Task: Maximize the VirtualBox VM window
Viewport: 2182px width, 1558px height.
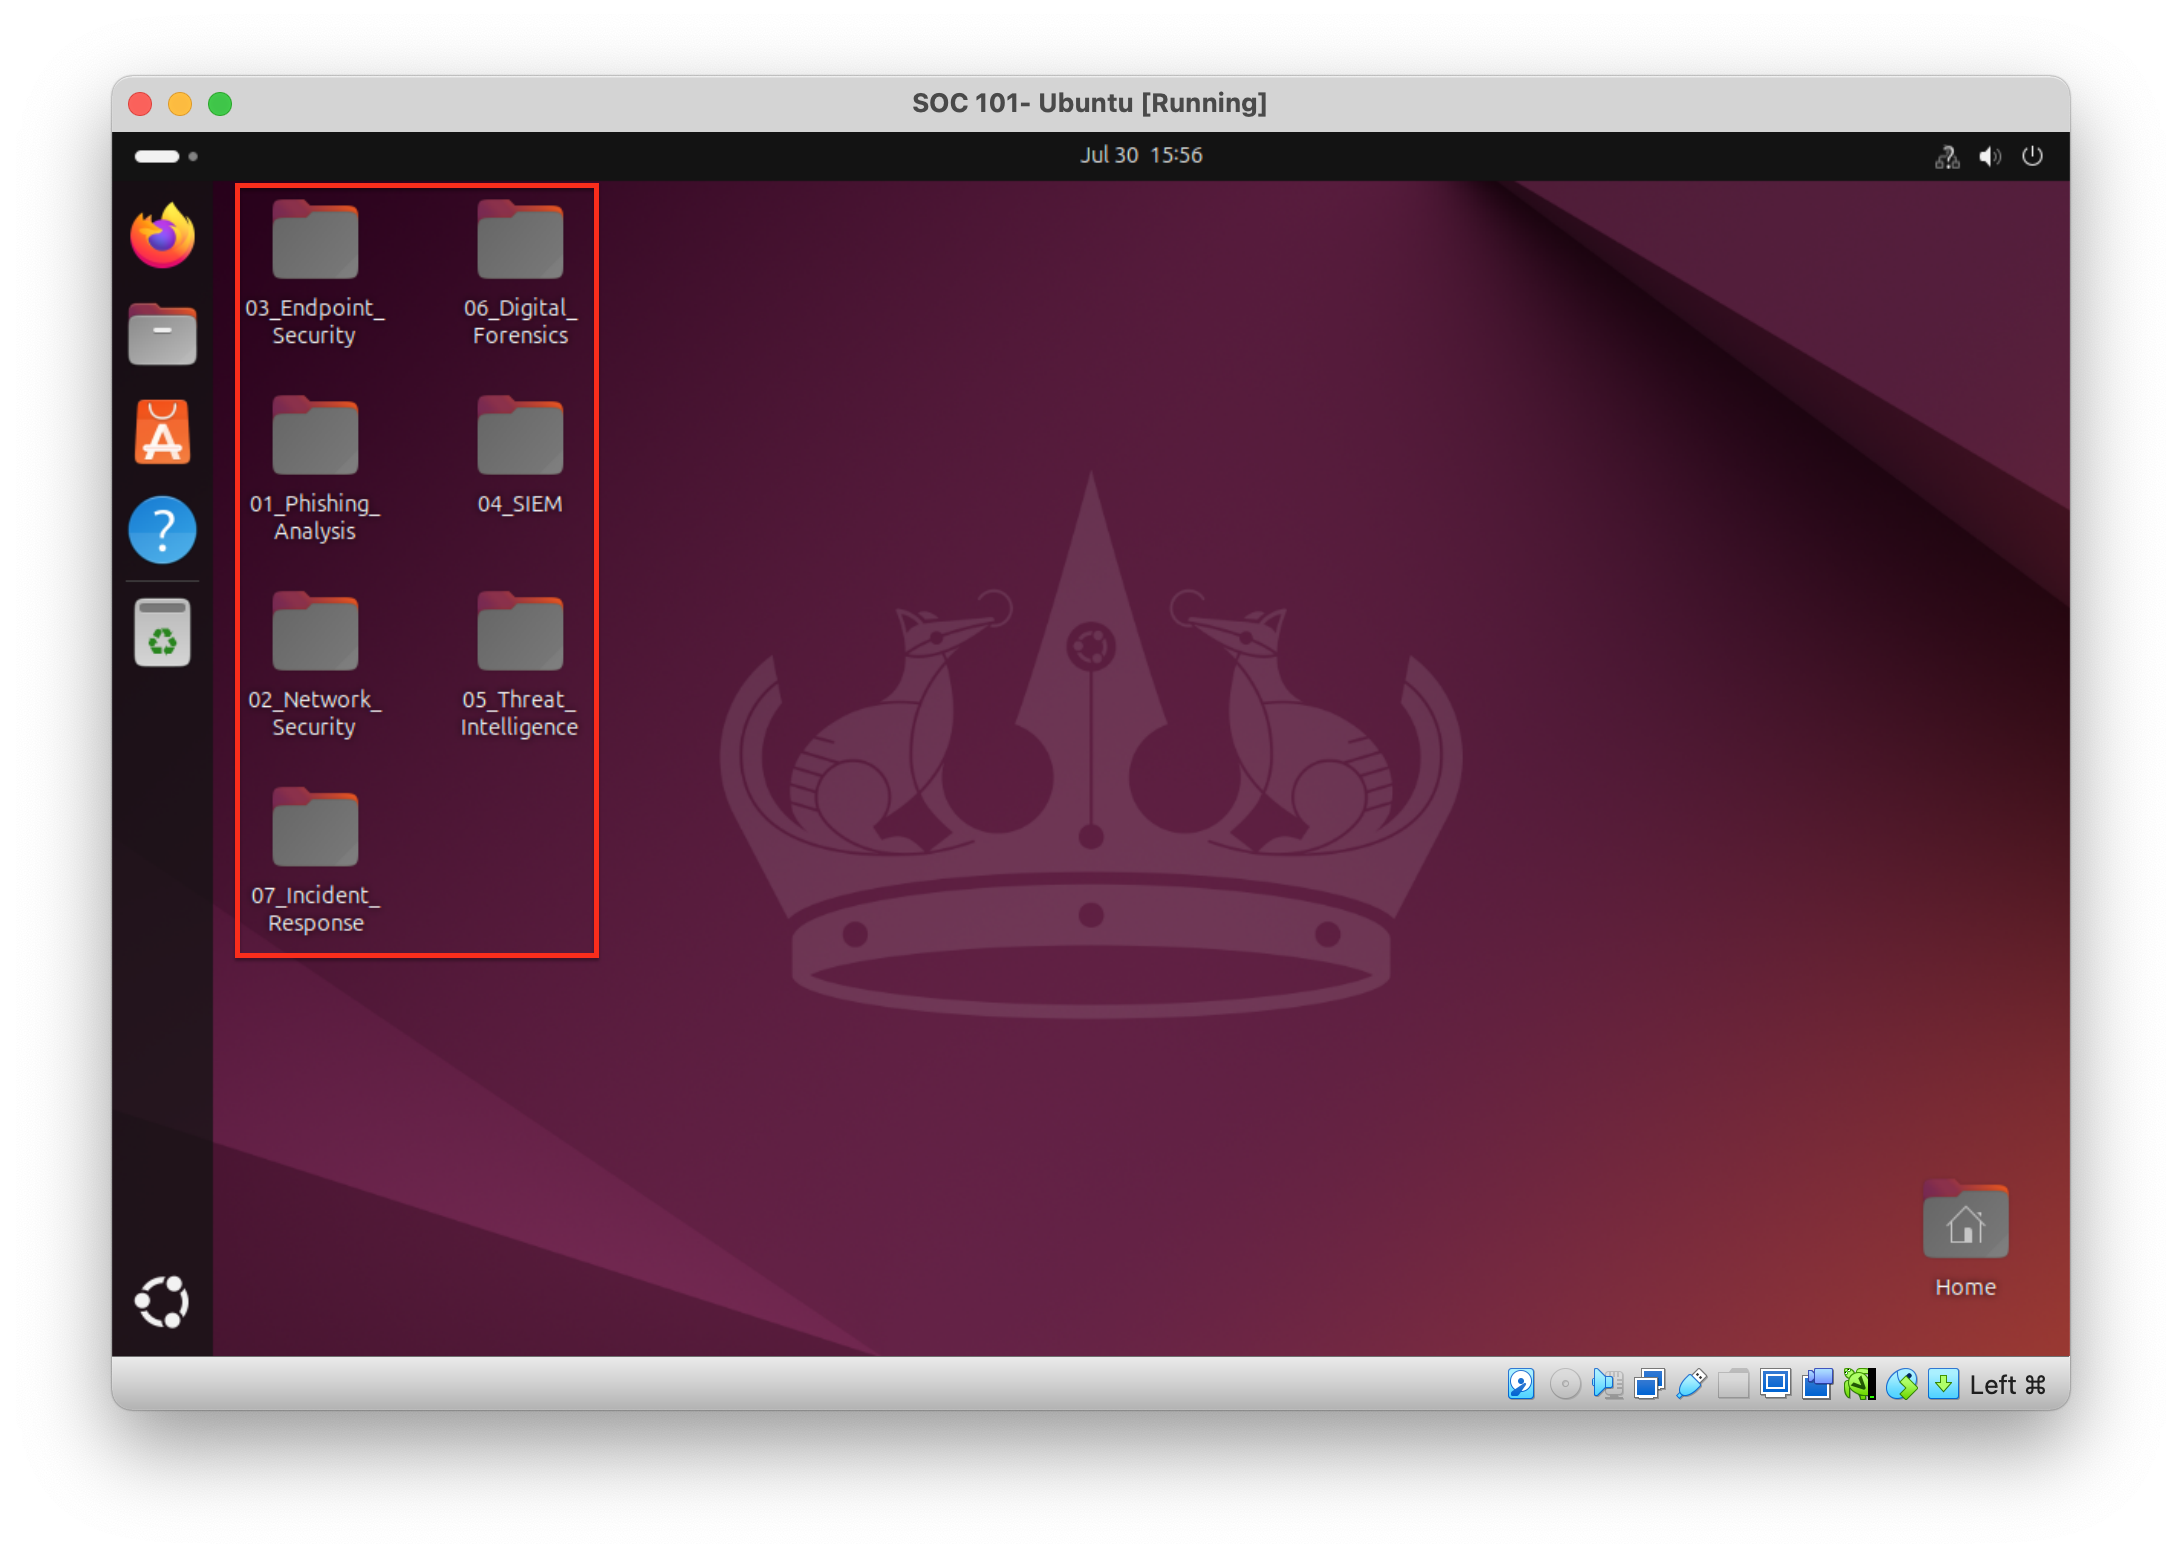Action: 220,104
